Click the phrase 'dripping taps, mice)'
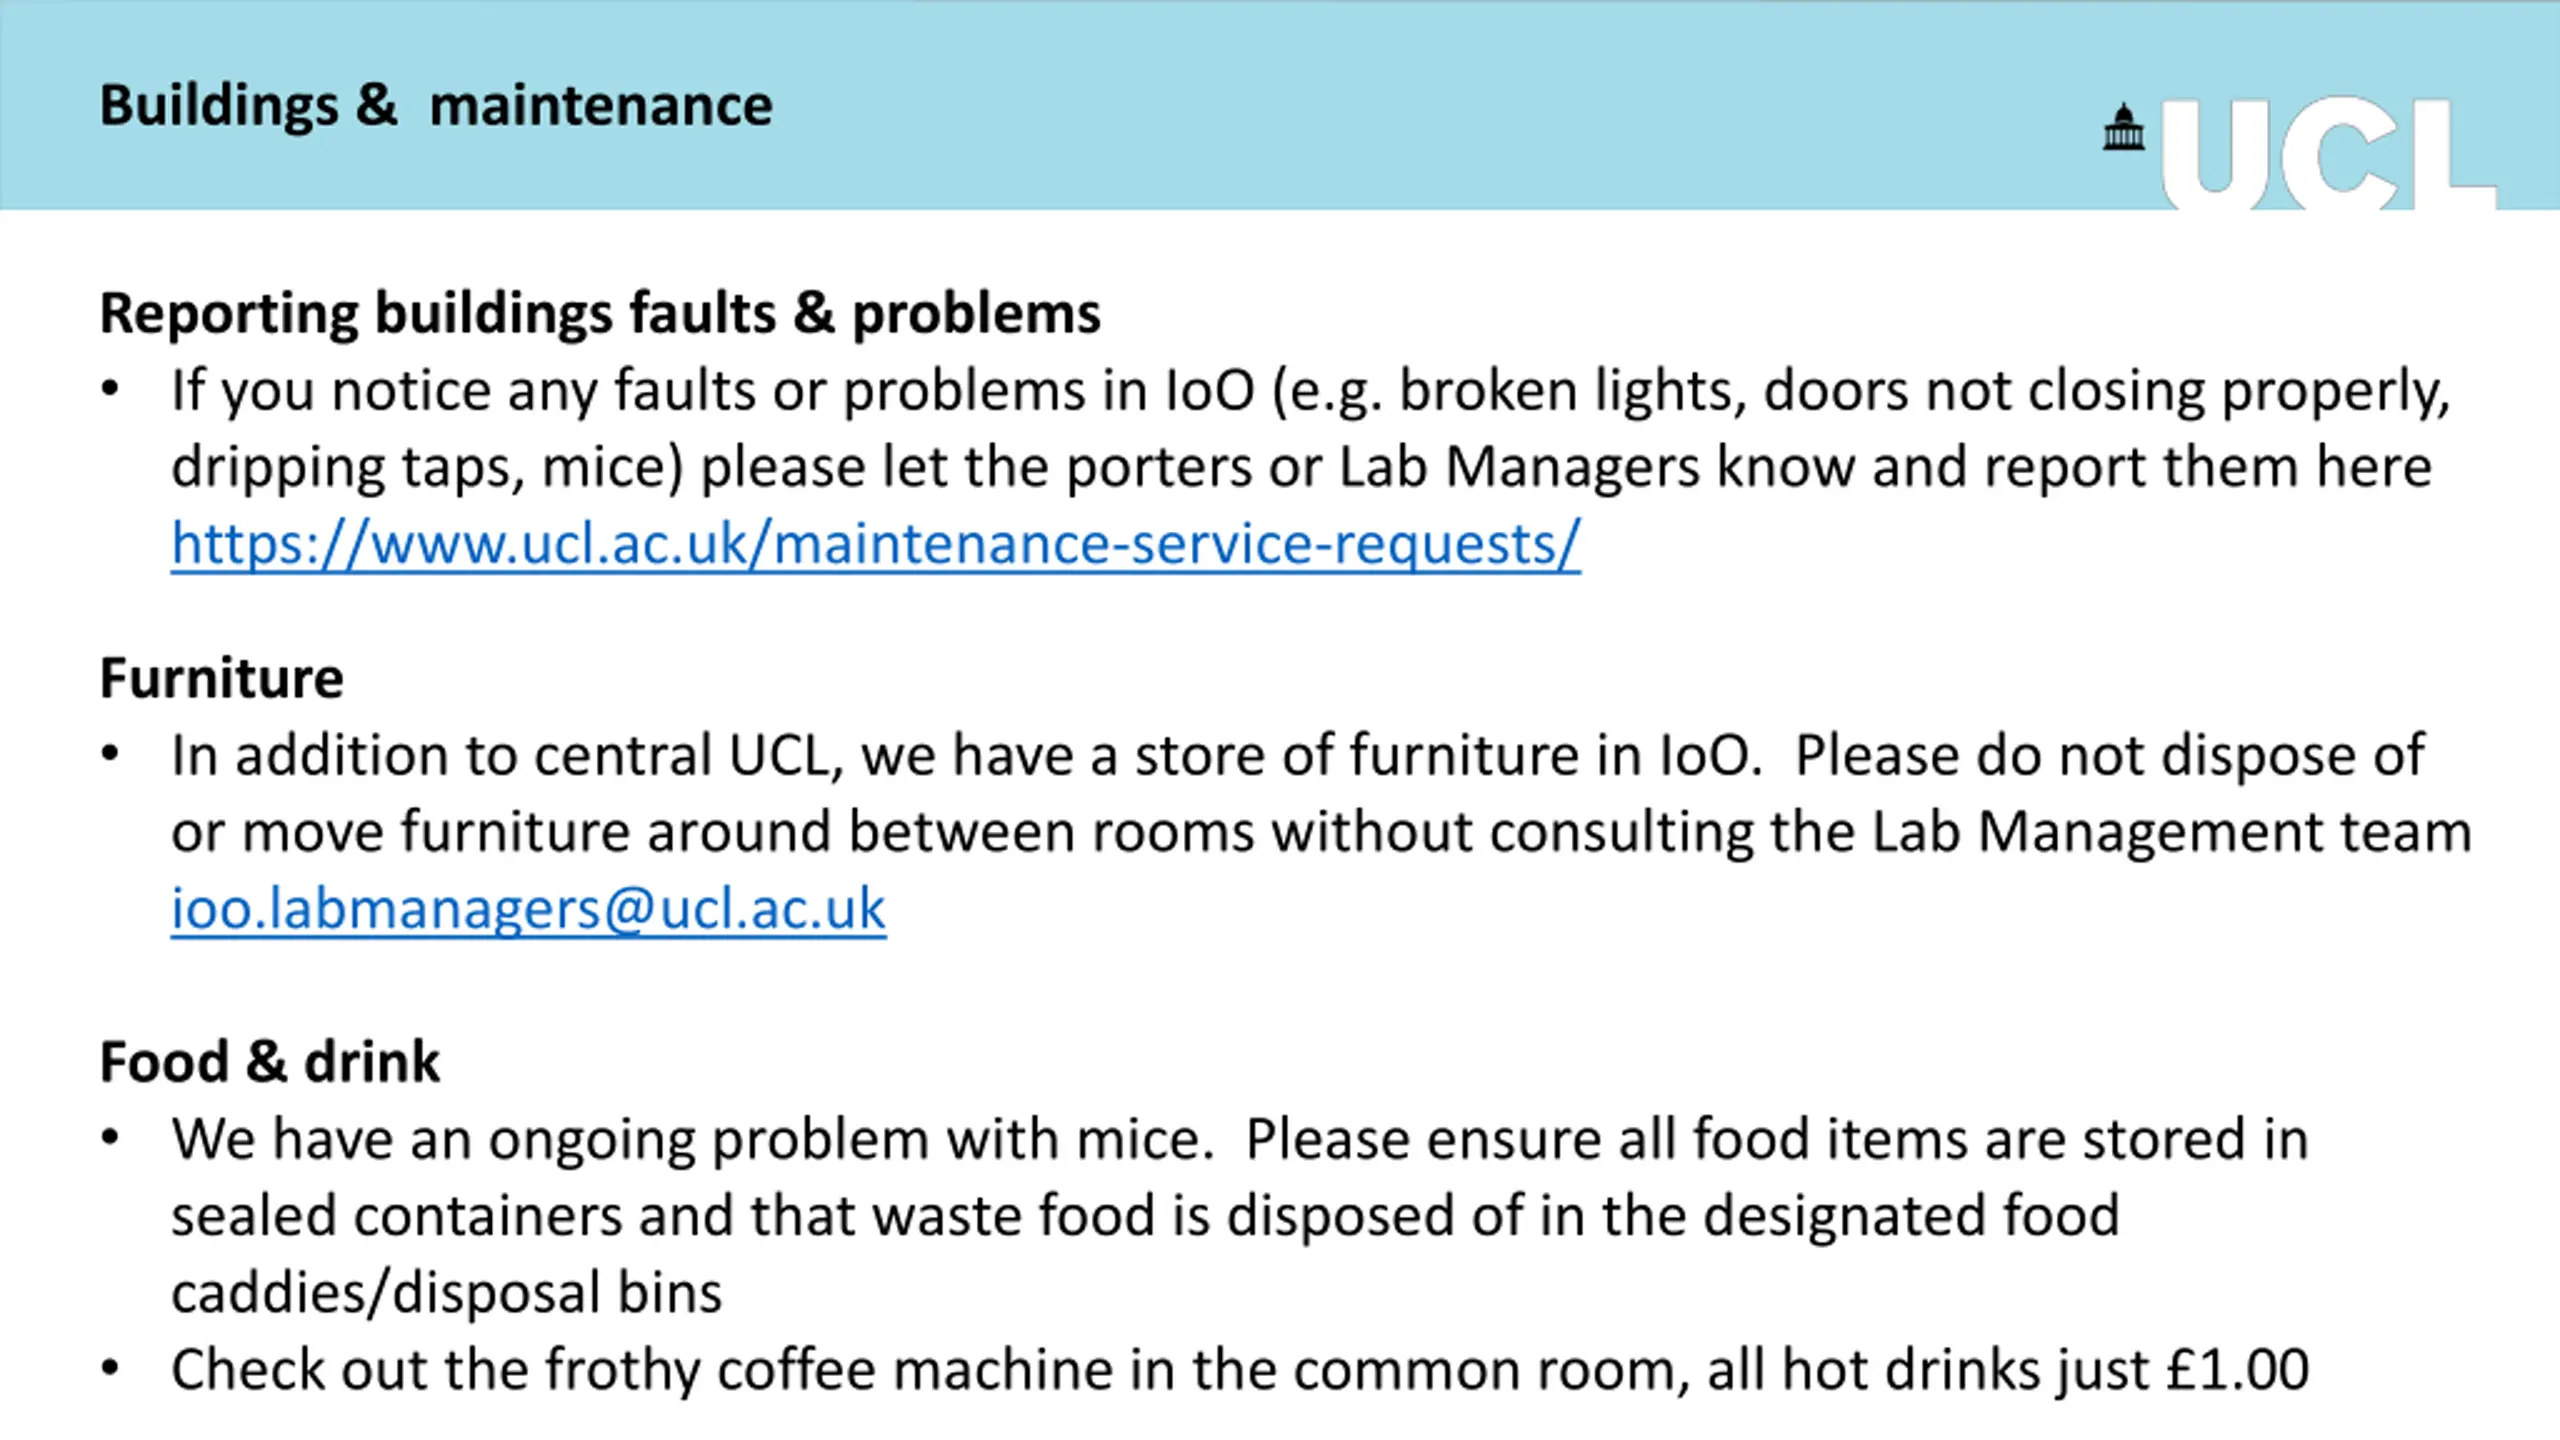 click(426, 468)
